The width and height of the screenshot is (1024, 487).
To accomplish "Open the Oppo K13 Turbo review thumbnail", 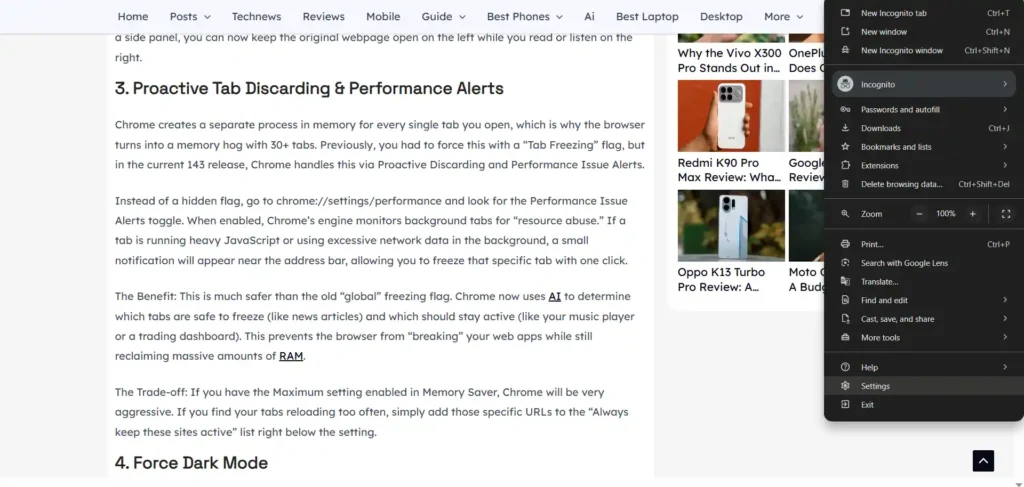I will pyautogui.click(x=731, y=225).
